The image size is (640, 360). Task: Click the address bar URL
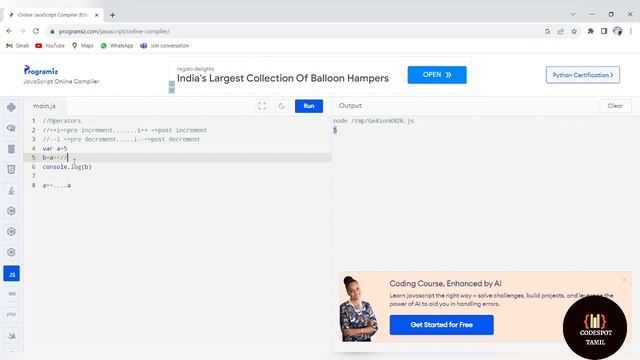click(x=114, y=31)
